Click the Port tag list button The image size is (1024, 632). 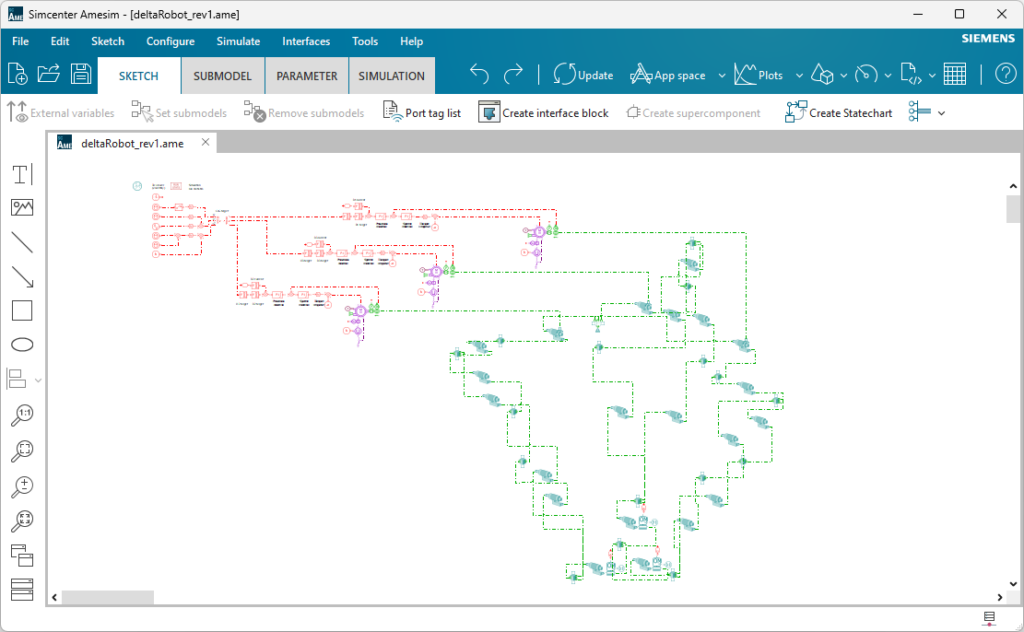[x=421, y=113]
